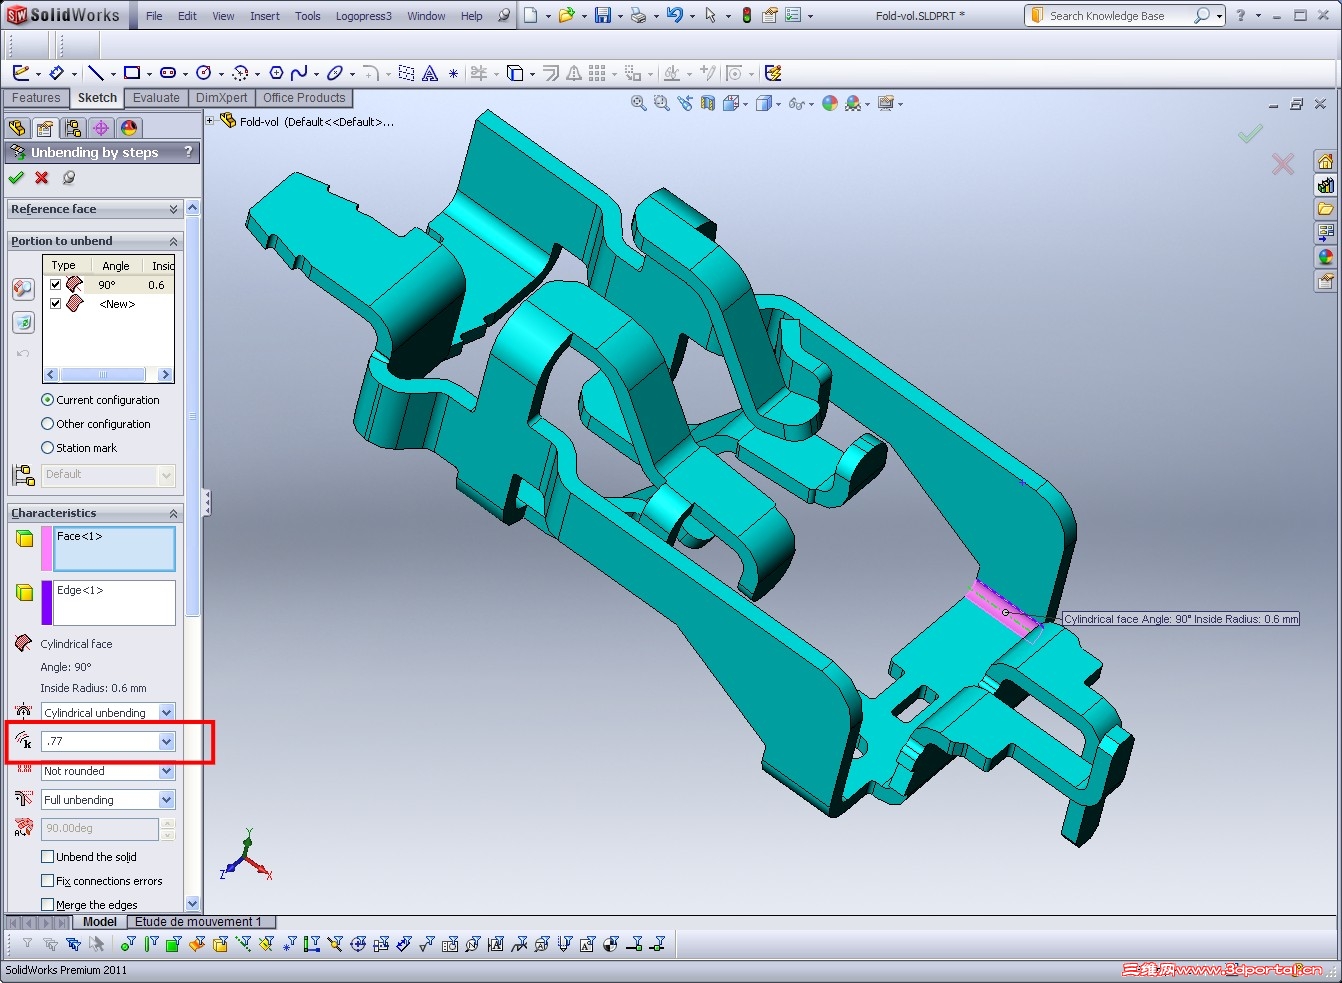
Task: Click the filter faces icon in selection toolbar
Action: (x=173, y=943)
